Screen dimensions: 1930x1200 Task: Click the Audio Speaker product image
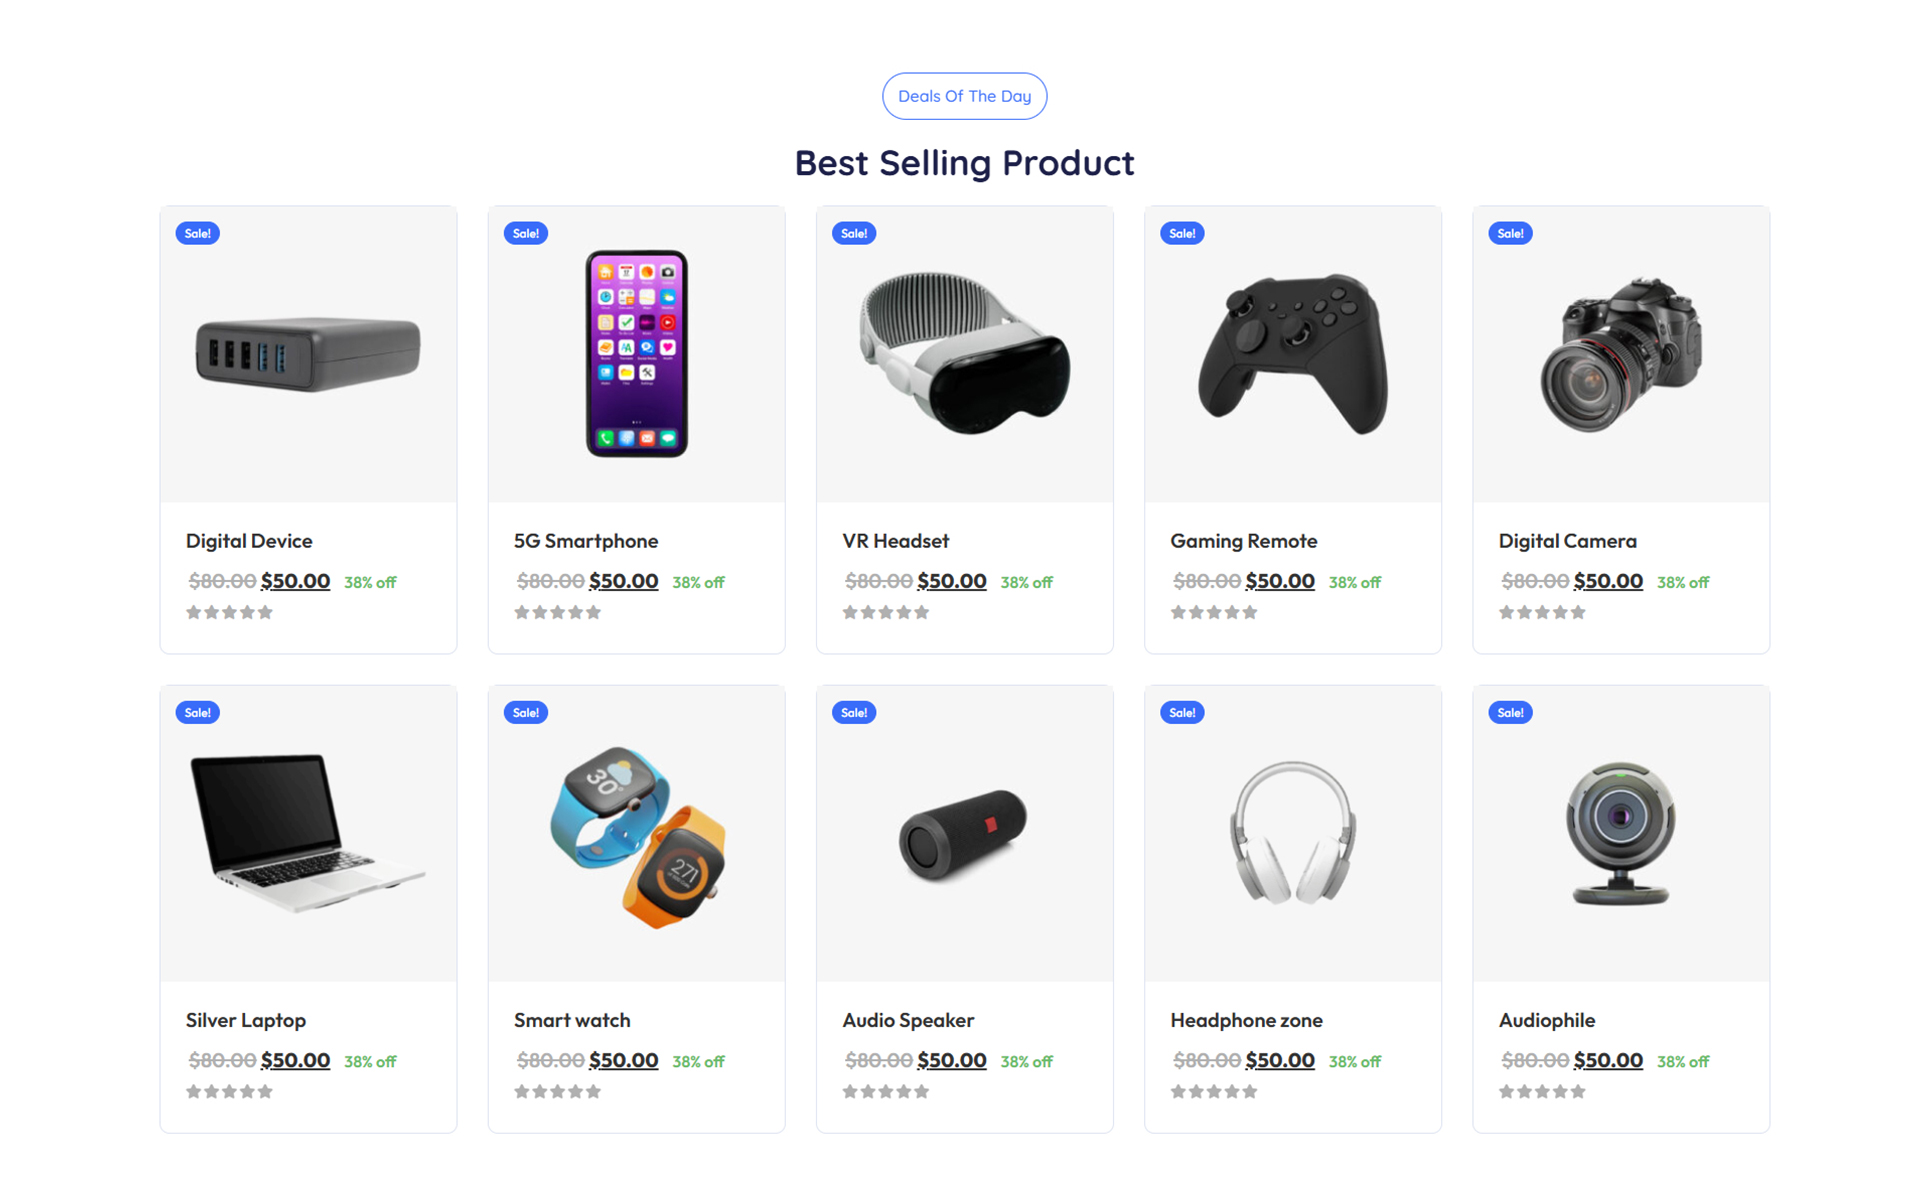coord(964,833)
